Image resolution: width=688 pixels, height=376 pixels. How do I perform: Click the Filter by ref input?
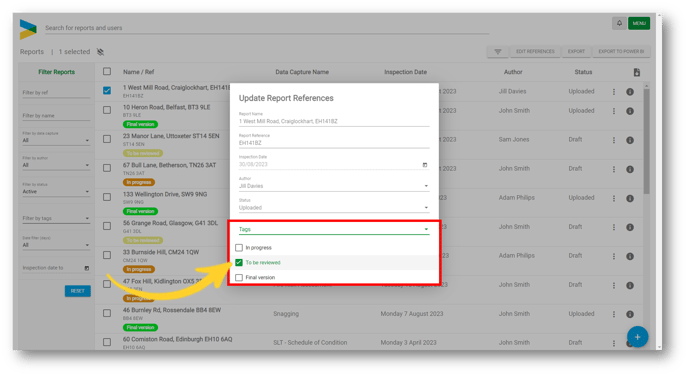[56, 93]
